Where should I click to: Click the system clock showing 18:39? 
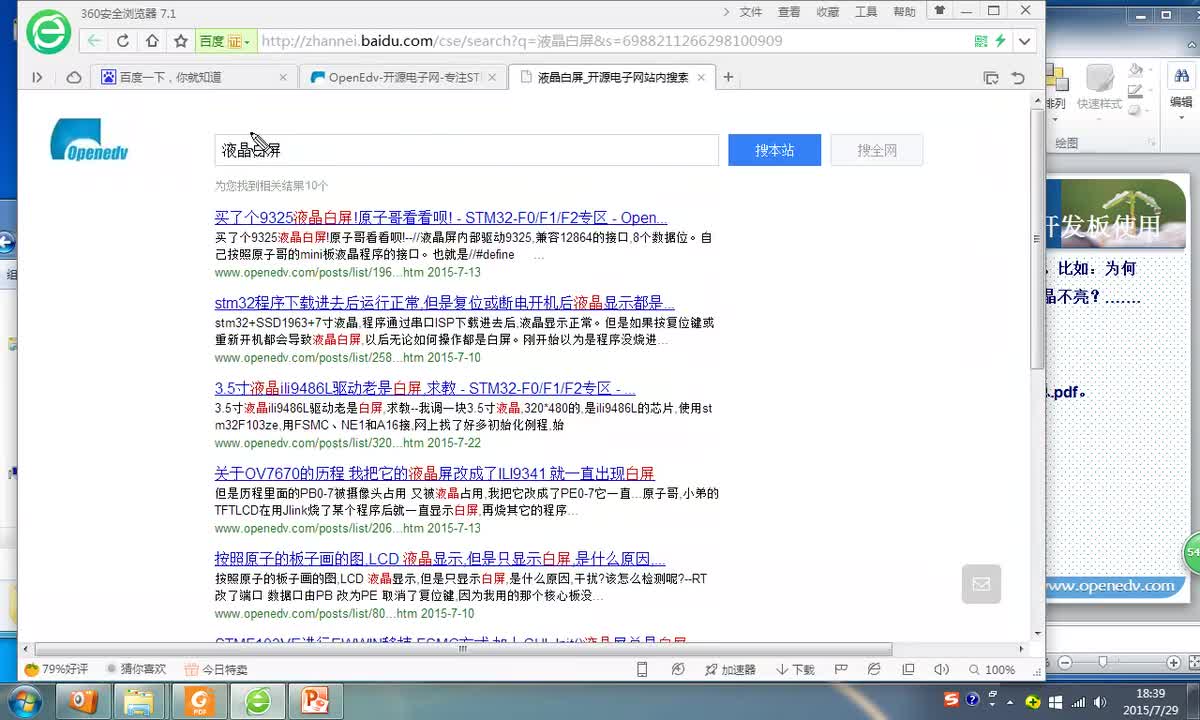point(1151,701)
